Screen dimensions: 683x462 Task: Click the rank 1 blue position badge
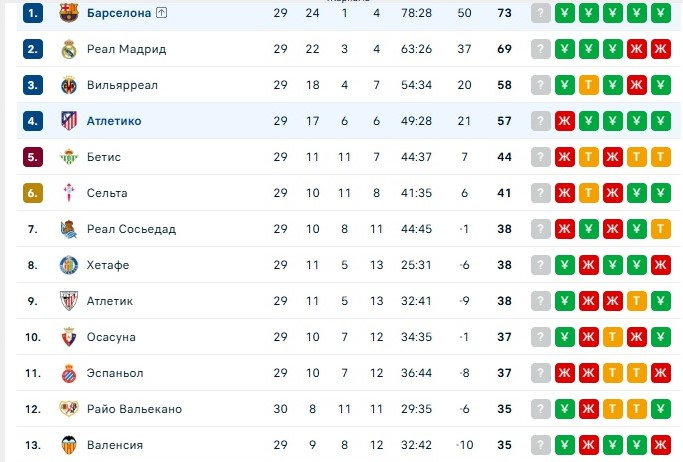click(x=32, y=13)
